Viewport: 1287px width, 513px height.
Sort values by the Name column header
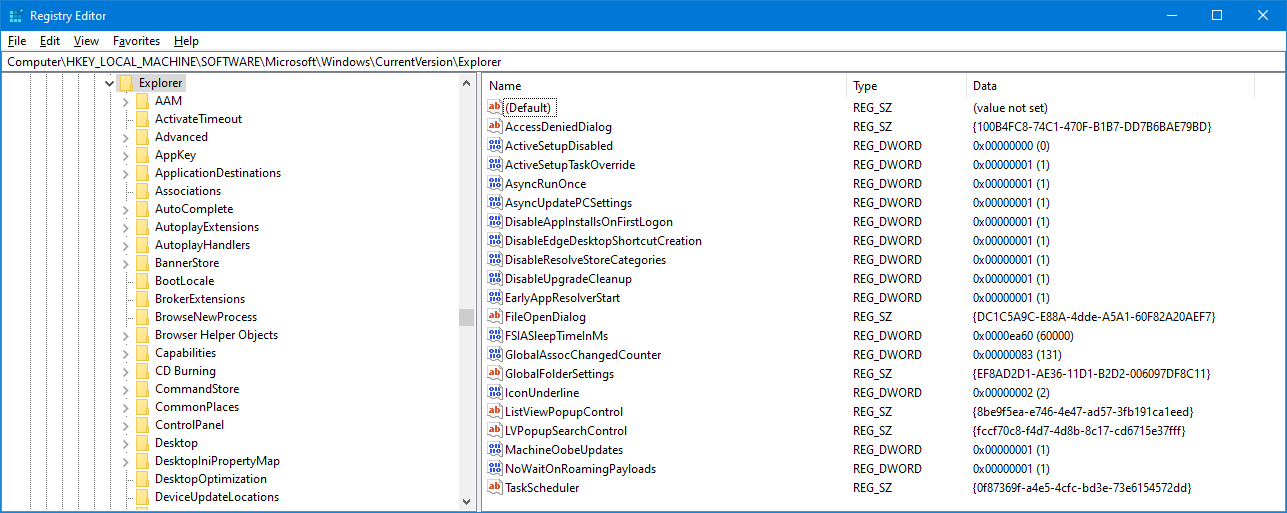coord(664,86)
